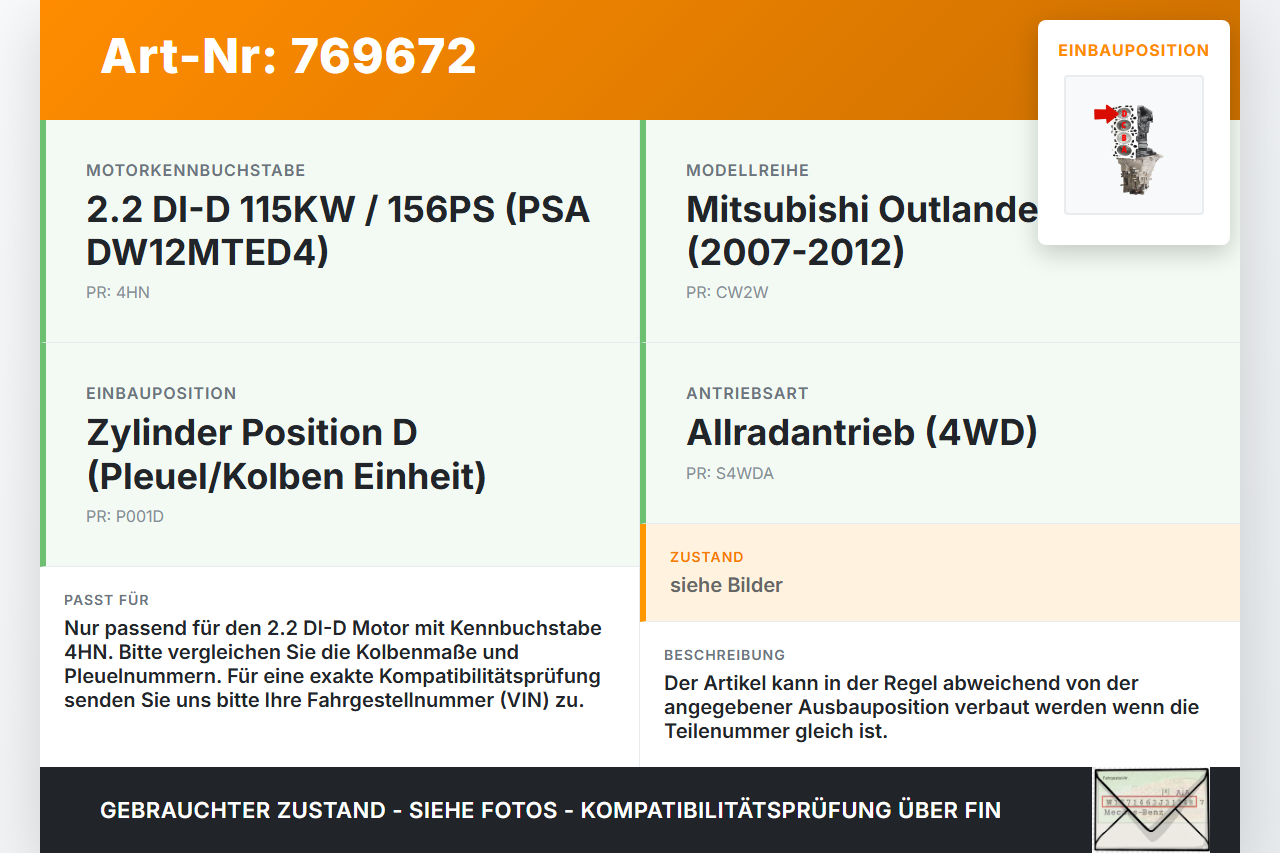The width and height of the screenshot is (1280, 853).
Task: Select the Mitsubishi Outlander model text
Action: pyautogui.click(x=862, y=230)
